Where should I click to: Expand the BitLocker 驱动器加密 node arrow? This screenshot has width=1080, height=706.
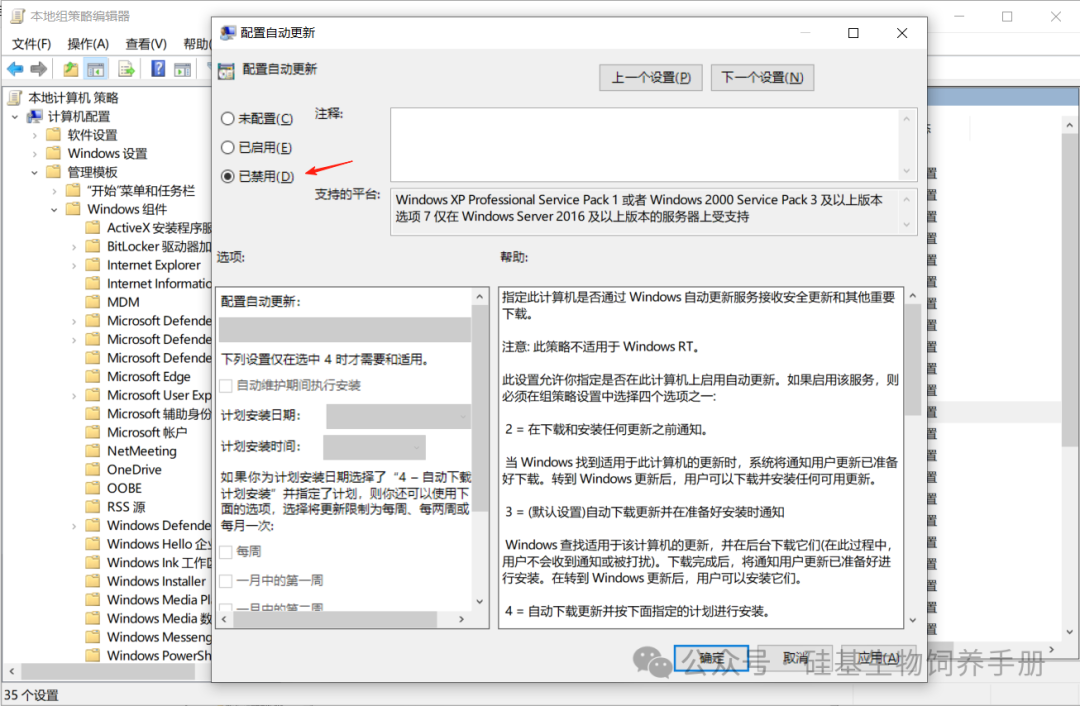[x=74, y=247]
